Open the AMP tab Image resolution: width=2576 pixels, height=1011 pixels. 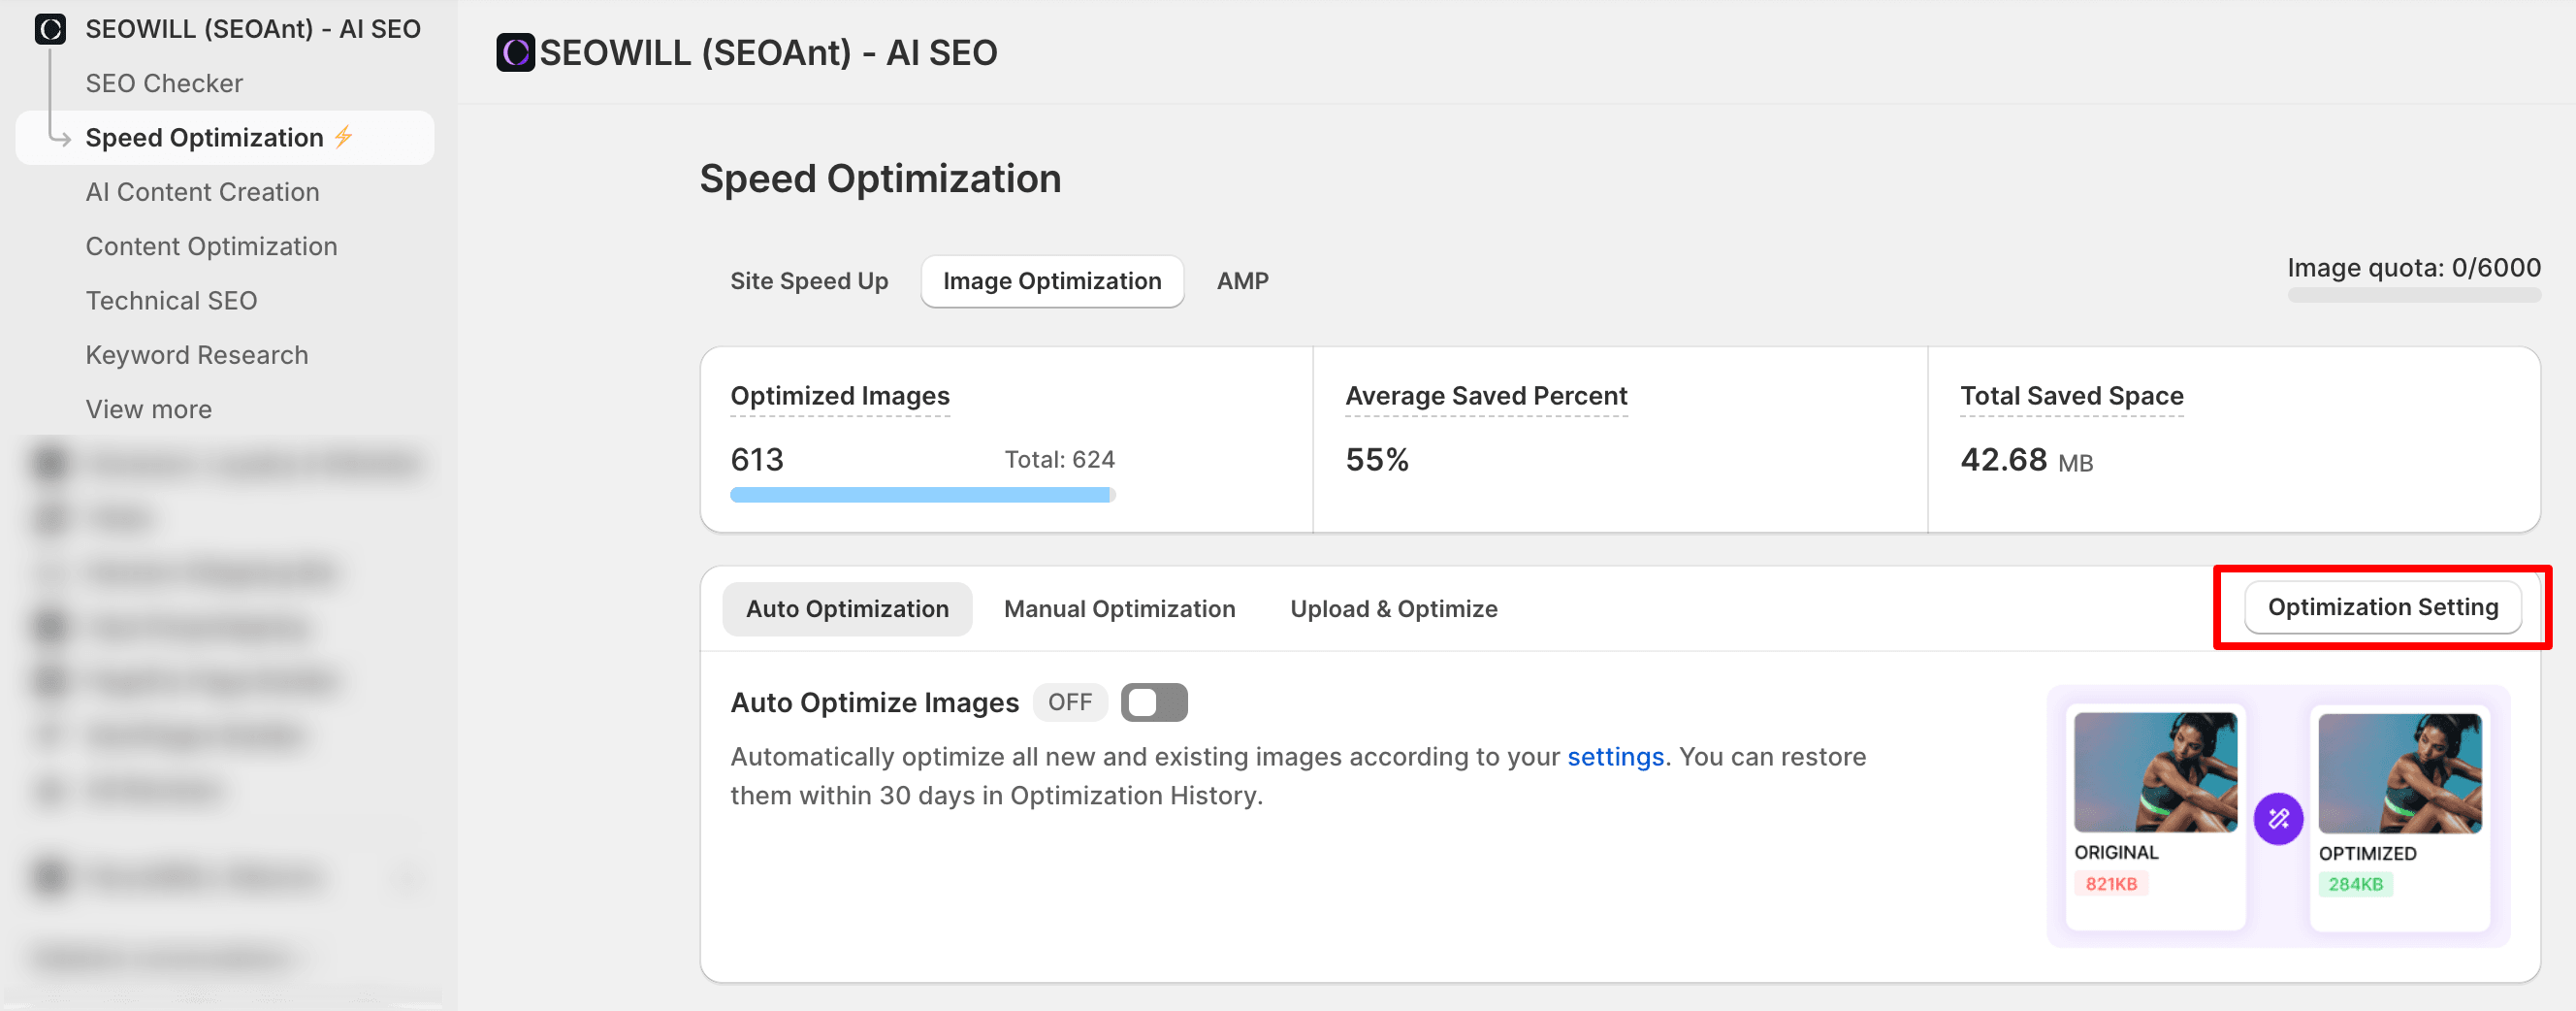(x=1241, y=281)
